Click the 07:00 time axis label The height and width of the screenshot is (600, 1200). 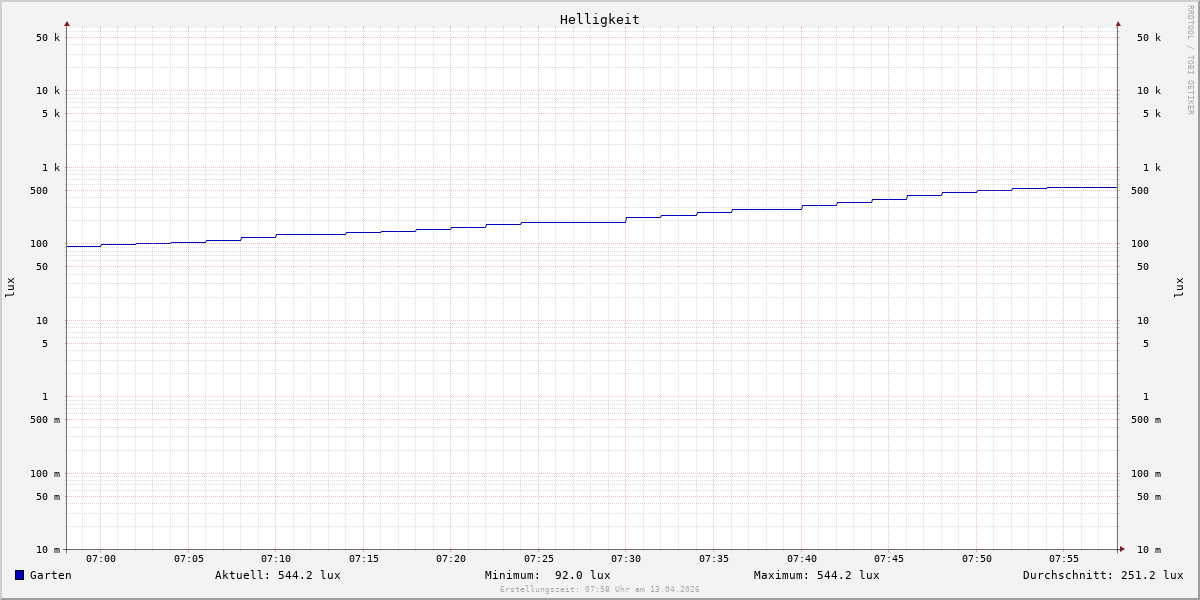click(x=101, y=559)
